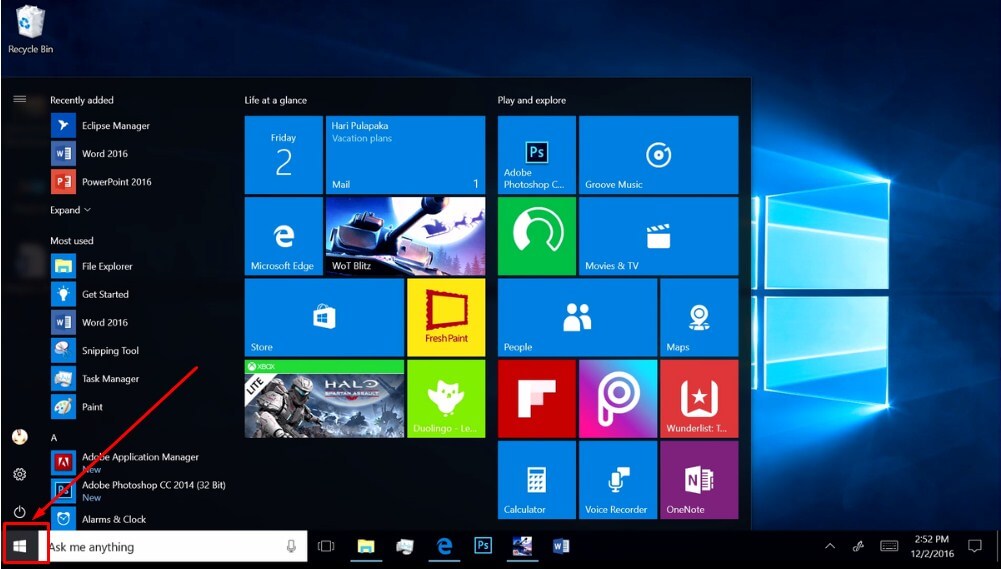Screen dimensions: 1001x569
Task: Show hidden system tray icons
Action: (x=830, y=546)
